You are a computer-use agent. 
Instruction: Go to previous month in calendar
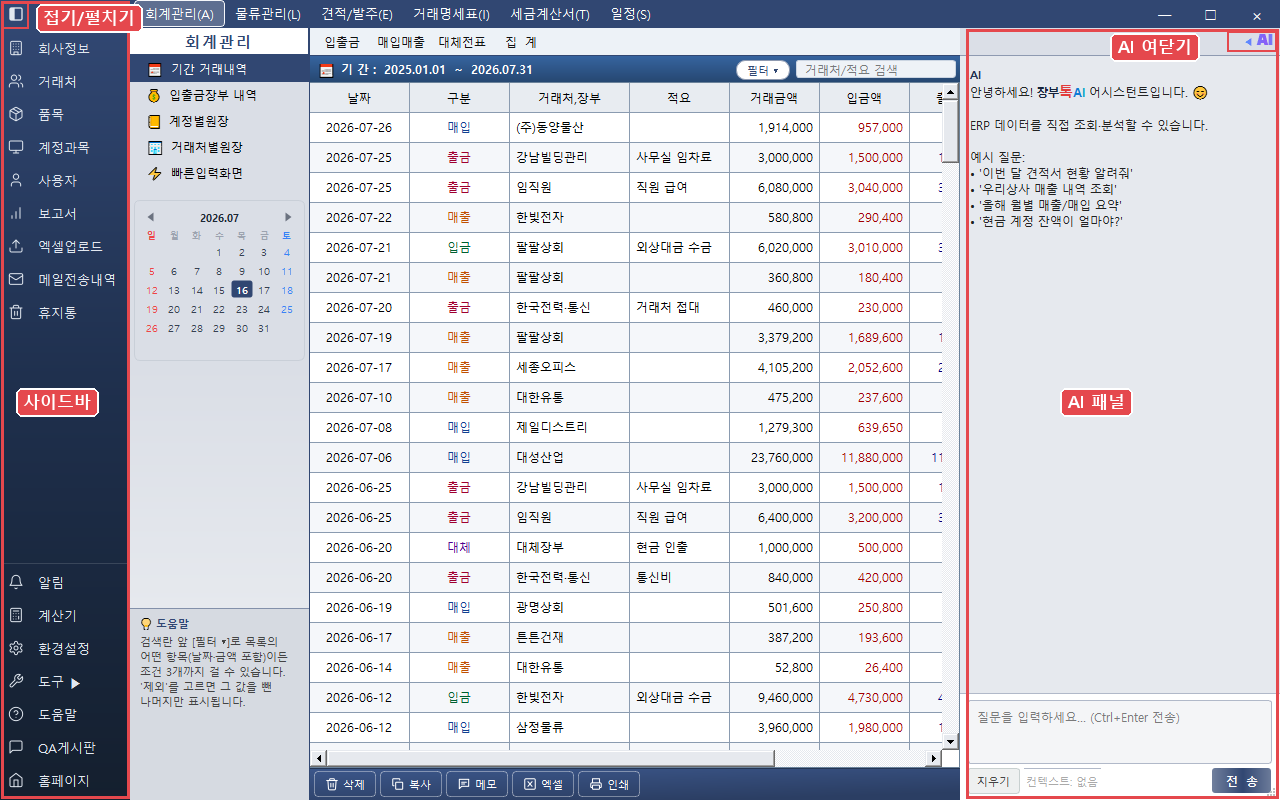click(x=151, y=217)
